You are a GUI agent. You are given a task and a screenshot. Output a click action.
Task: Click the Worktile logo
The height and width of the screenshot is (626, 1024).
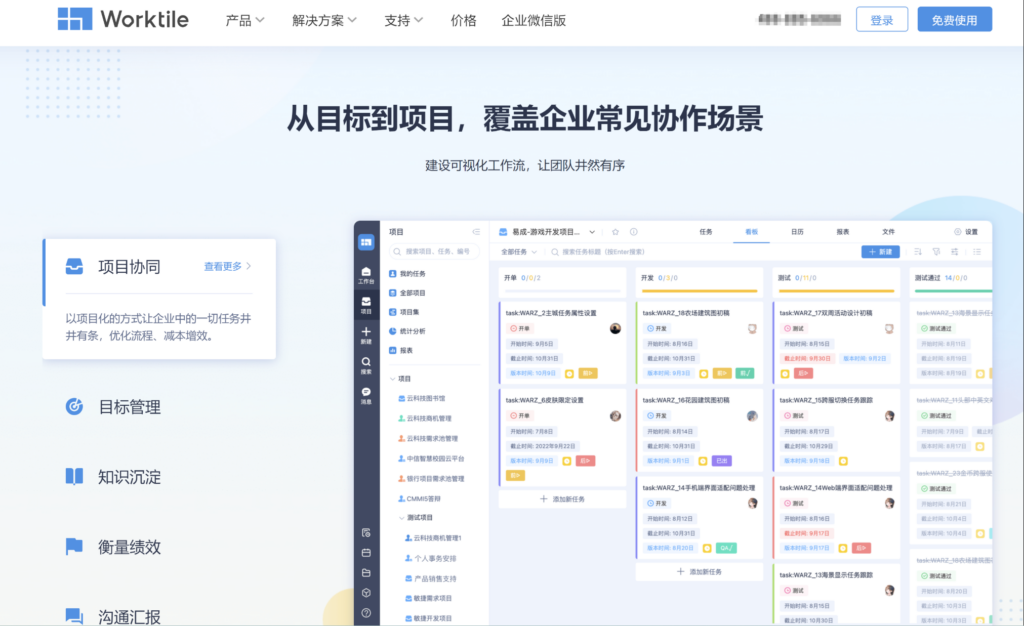123,20
